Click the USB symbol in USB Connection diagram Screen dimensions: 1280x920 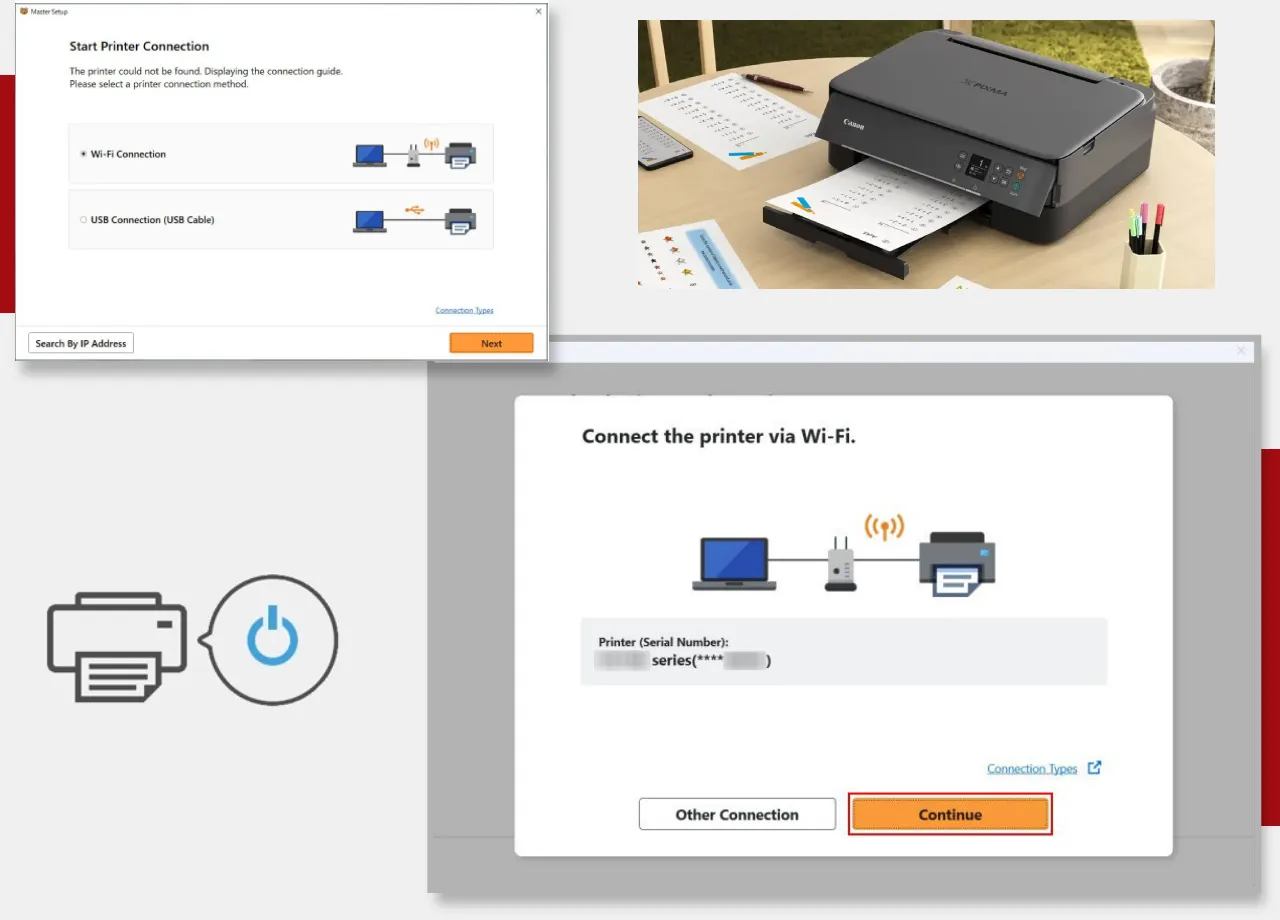415,209
